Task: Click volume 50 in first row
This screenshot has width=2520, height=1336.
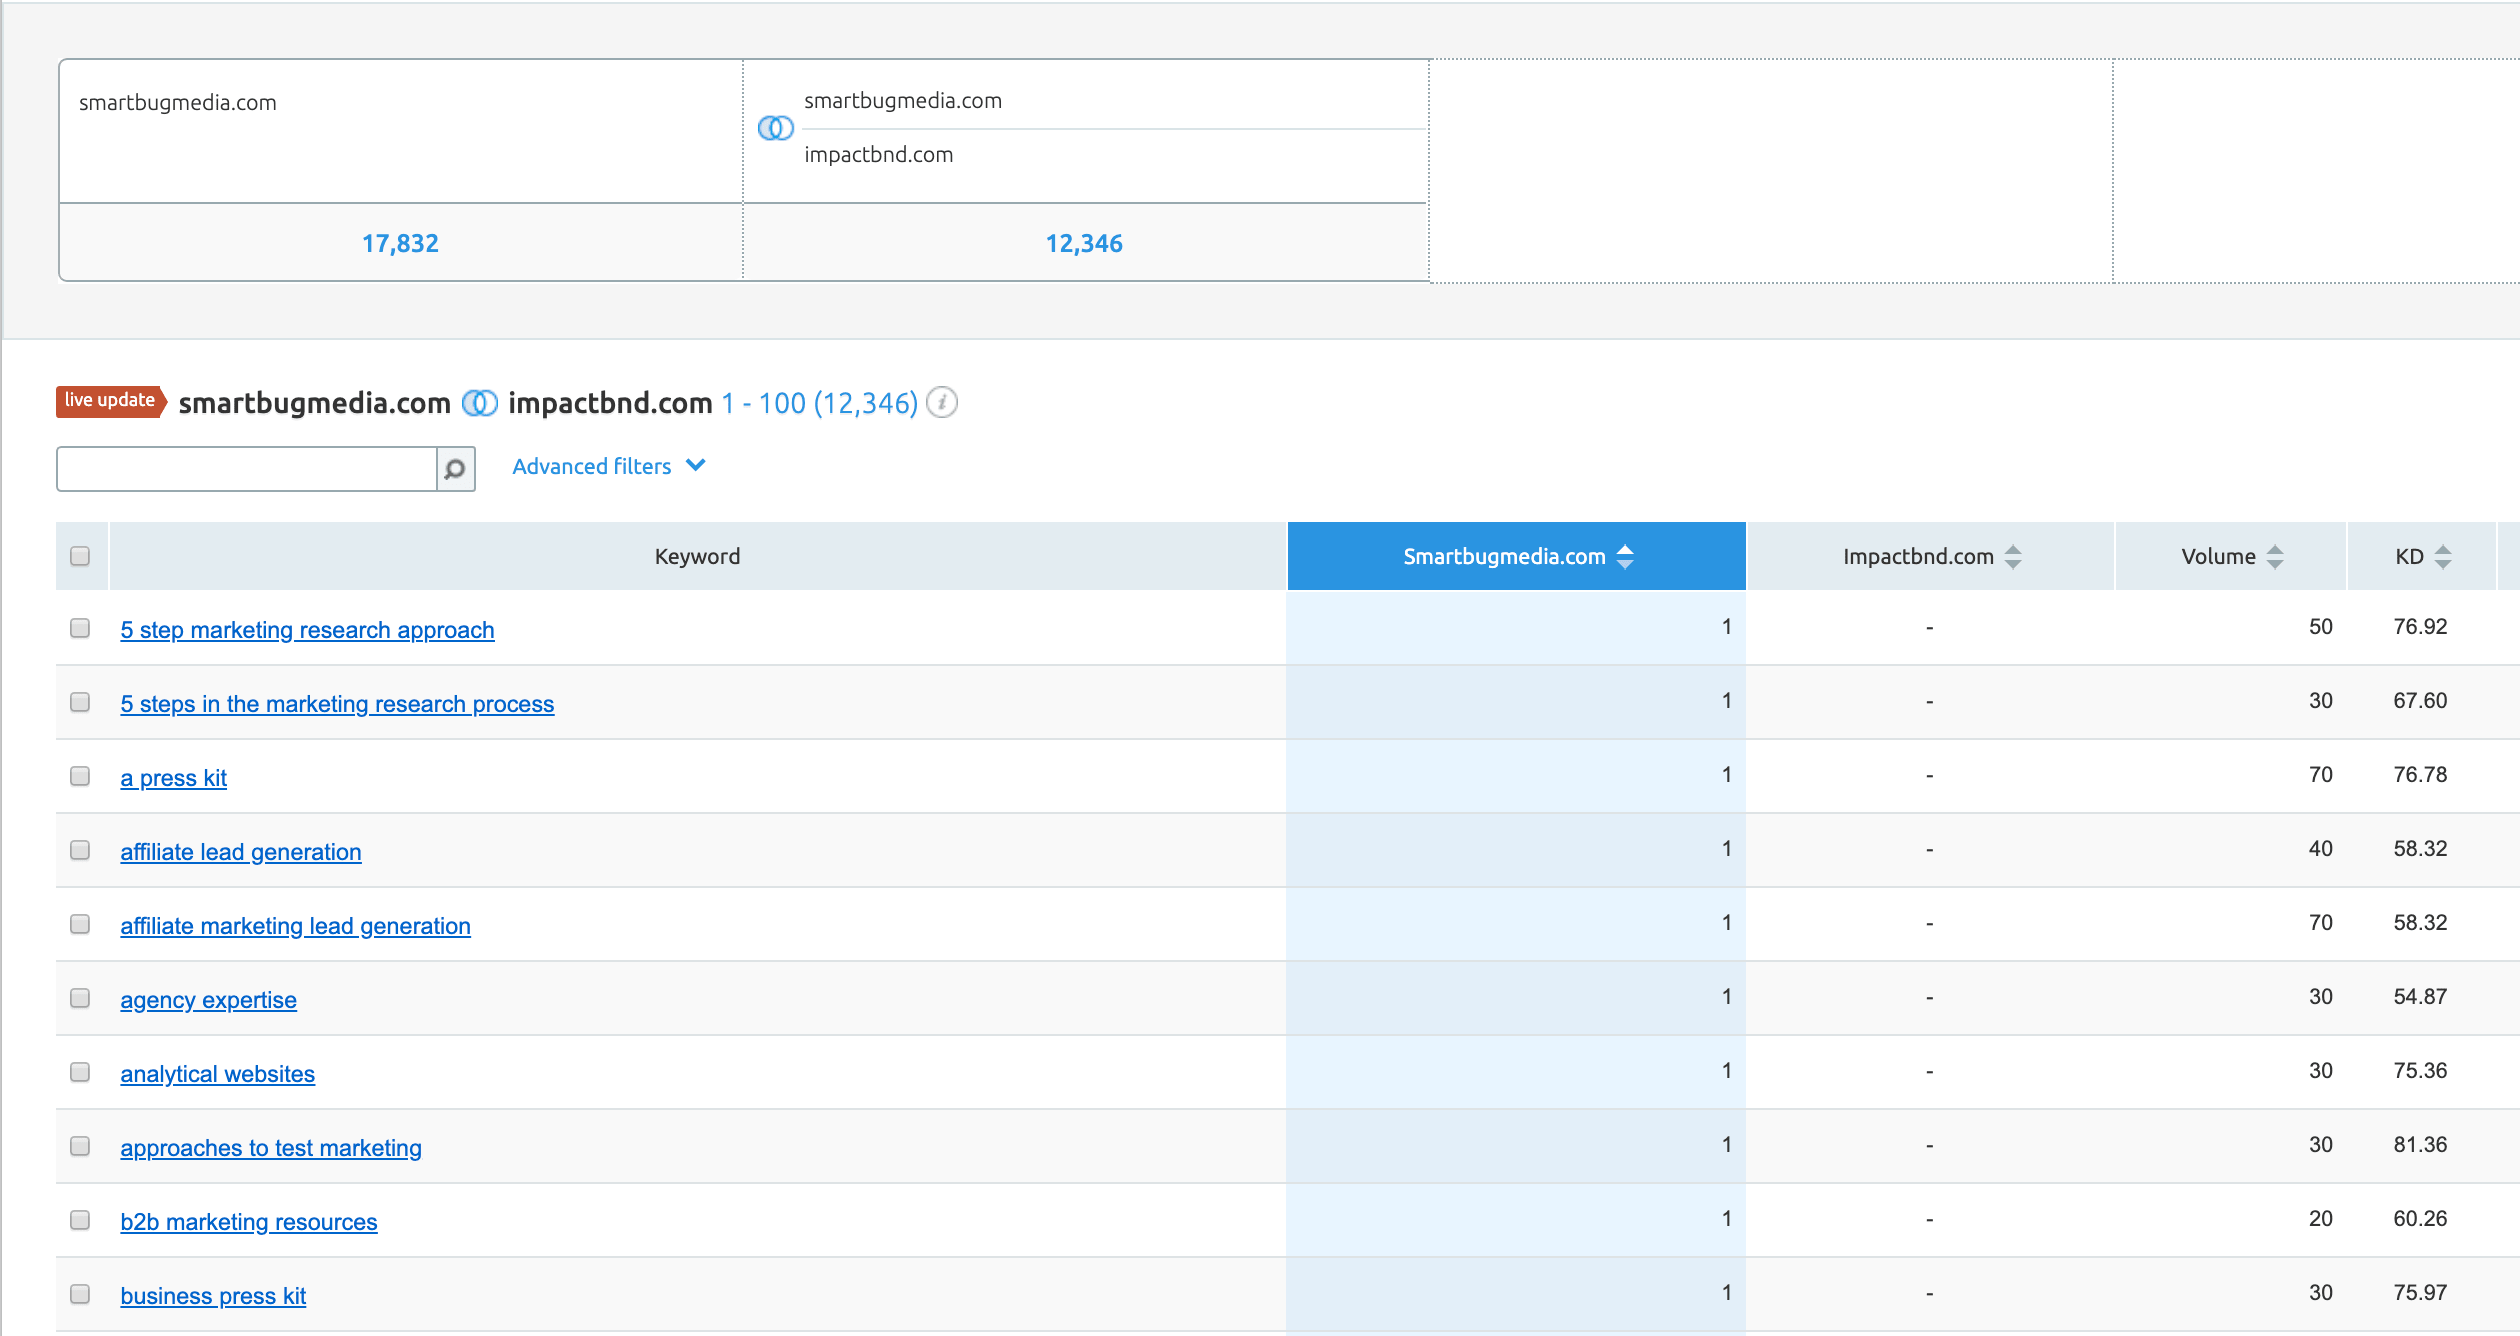Action: click(2321, 627)
